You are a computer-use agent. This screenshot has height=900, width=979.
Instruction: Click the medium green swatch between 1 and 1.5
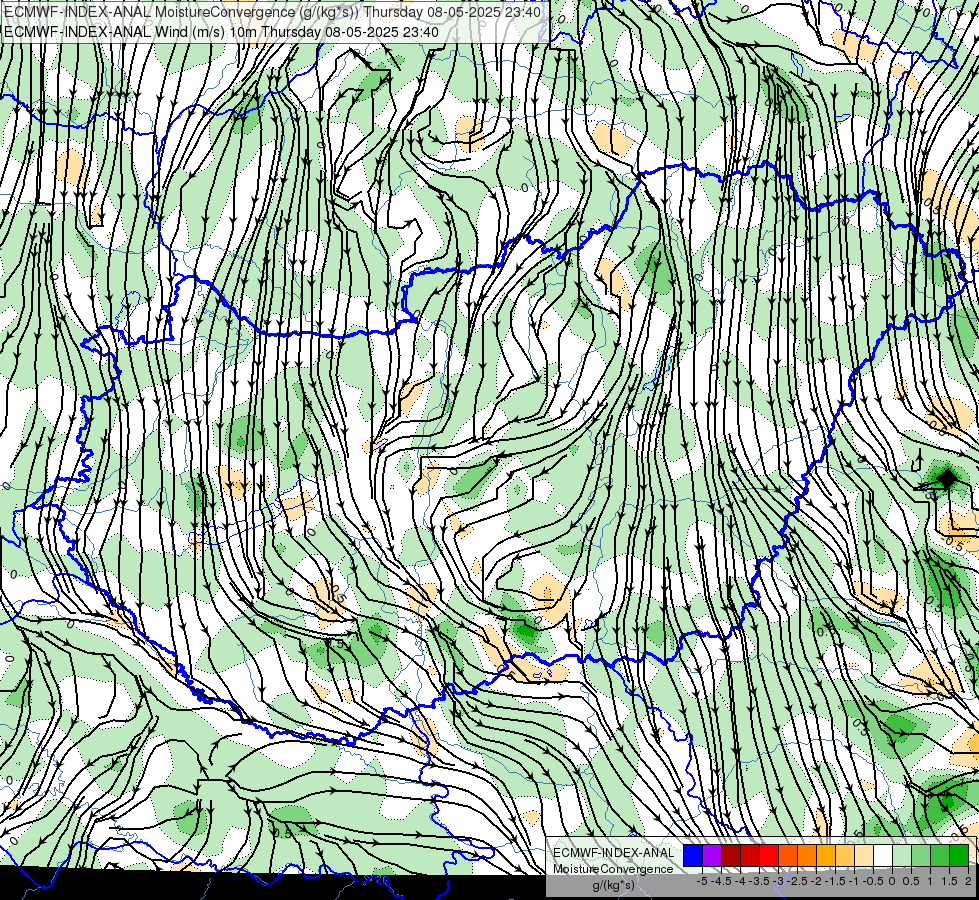click(x=940, y=855)
